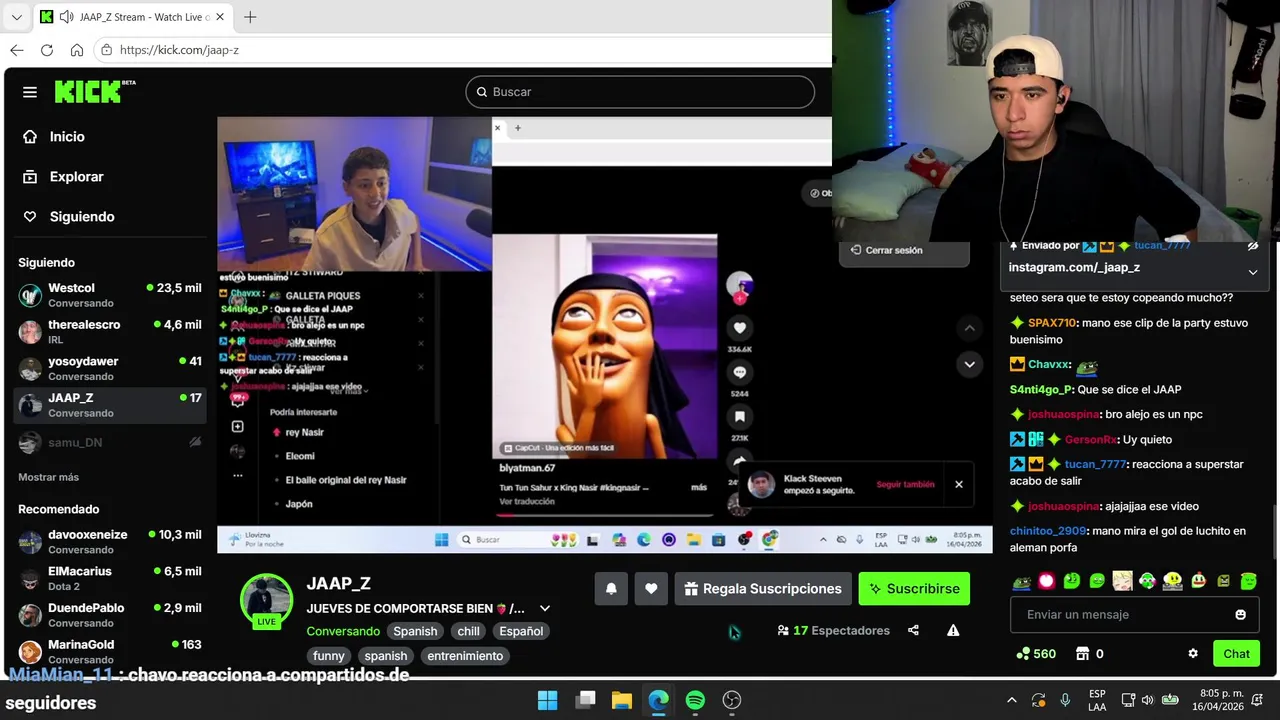The height and width of the screenshot is (720, 1280).
Task: Show hidden tray icons chevron
Action: pos(1011,700)
